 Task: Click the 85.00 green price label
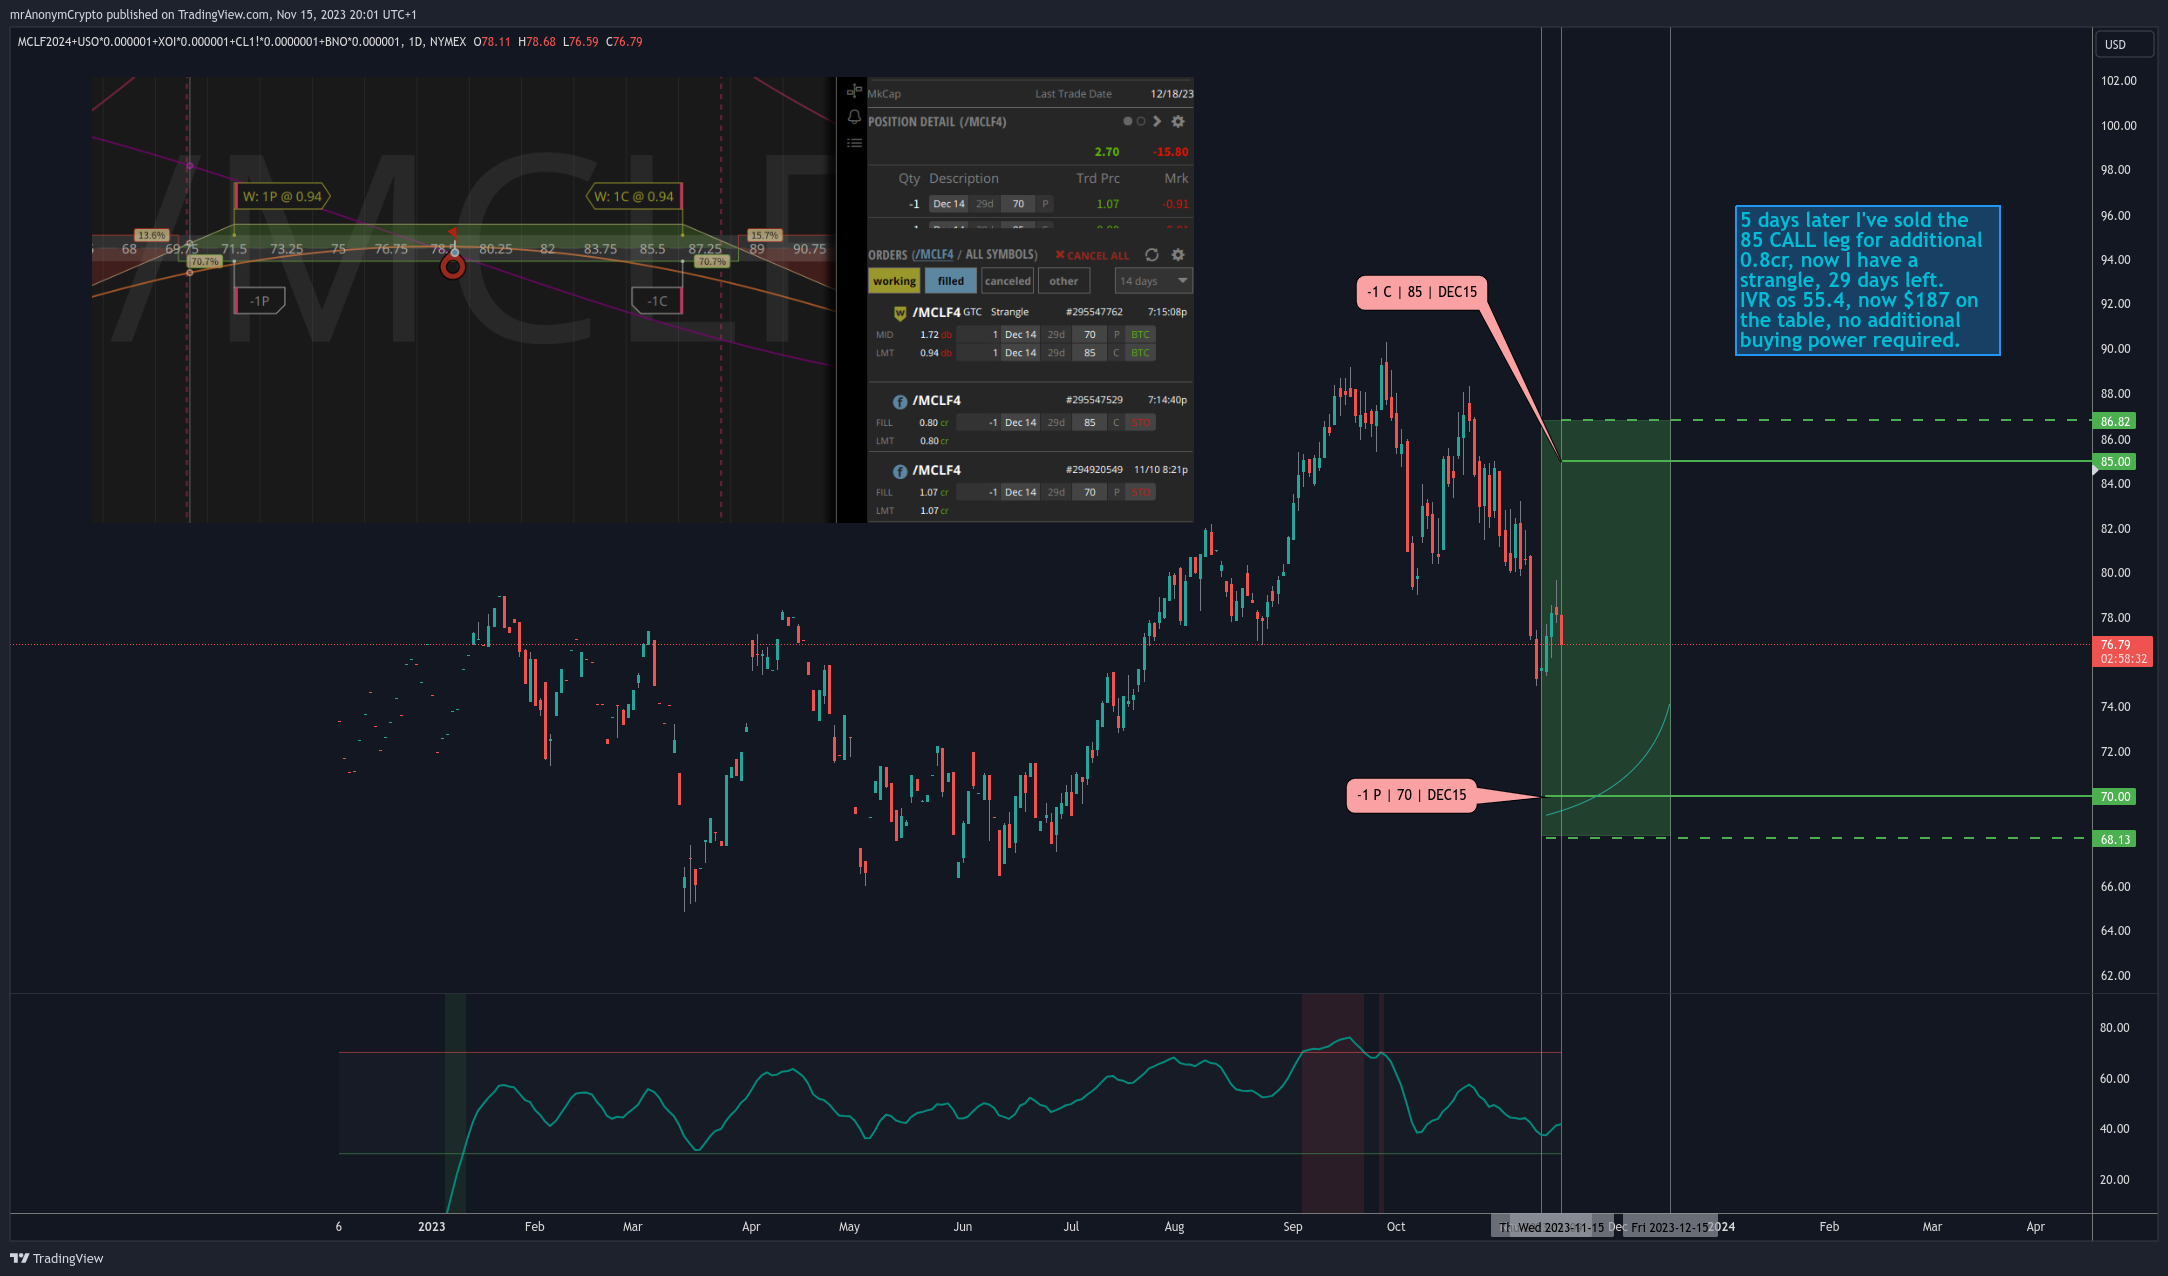coord(2115,462)
